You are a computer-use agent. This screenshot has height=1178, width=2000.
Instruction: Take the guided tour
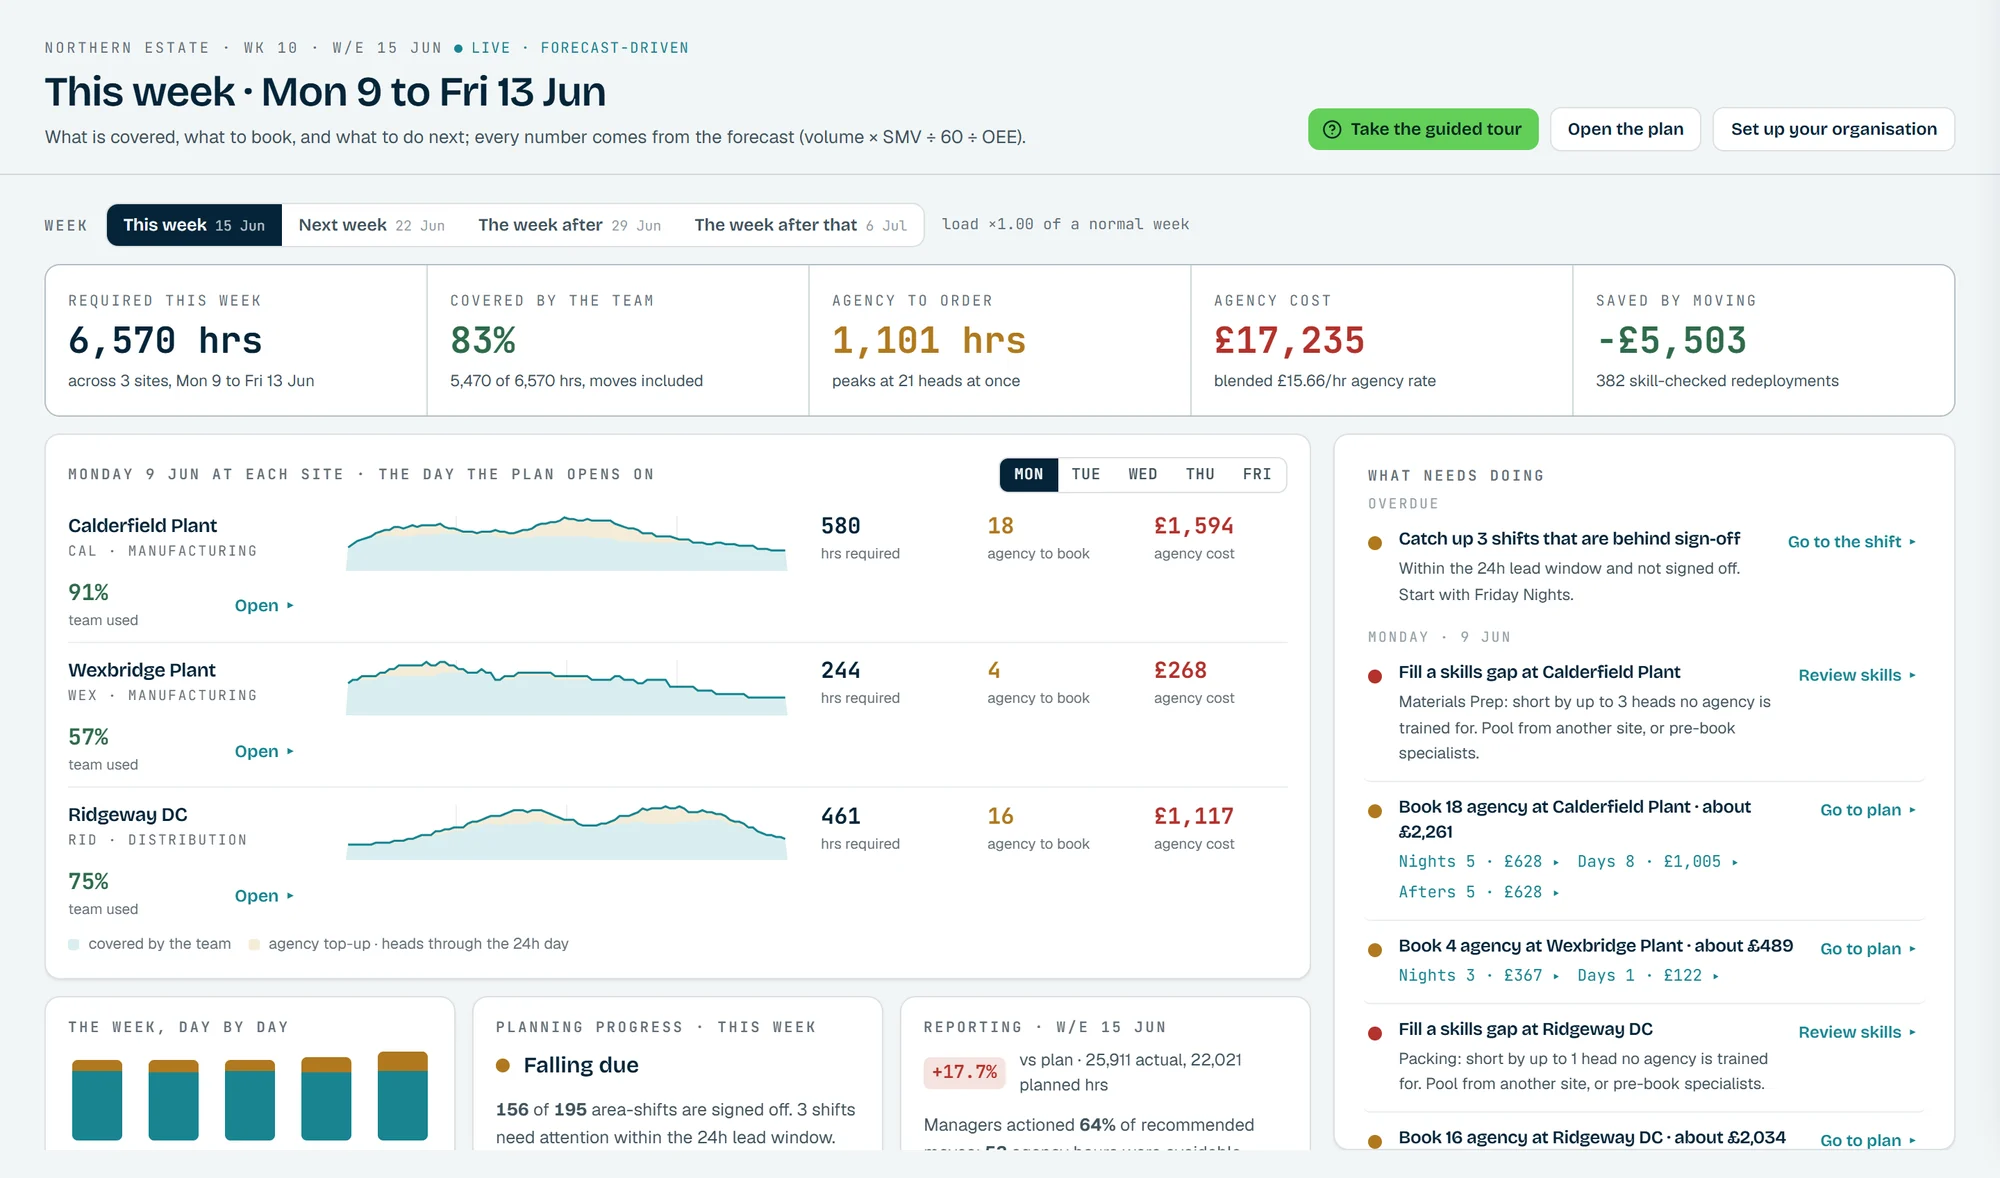tap(1423, 129)
